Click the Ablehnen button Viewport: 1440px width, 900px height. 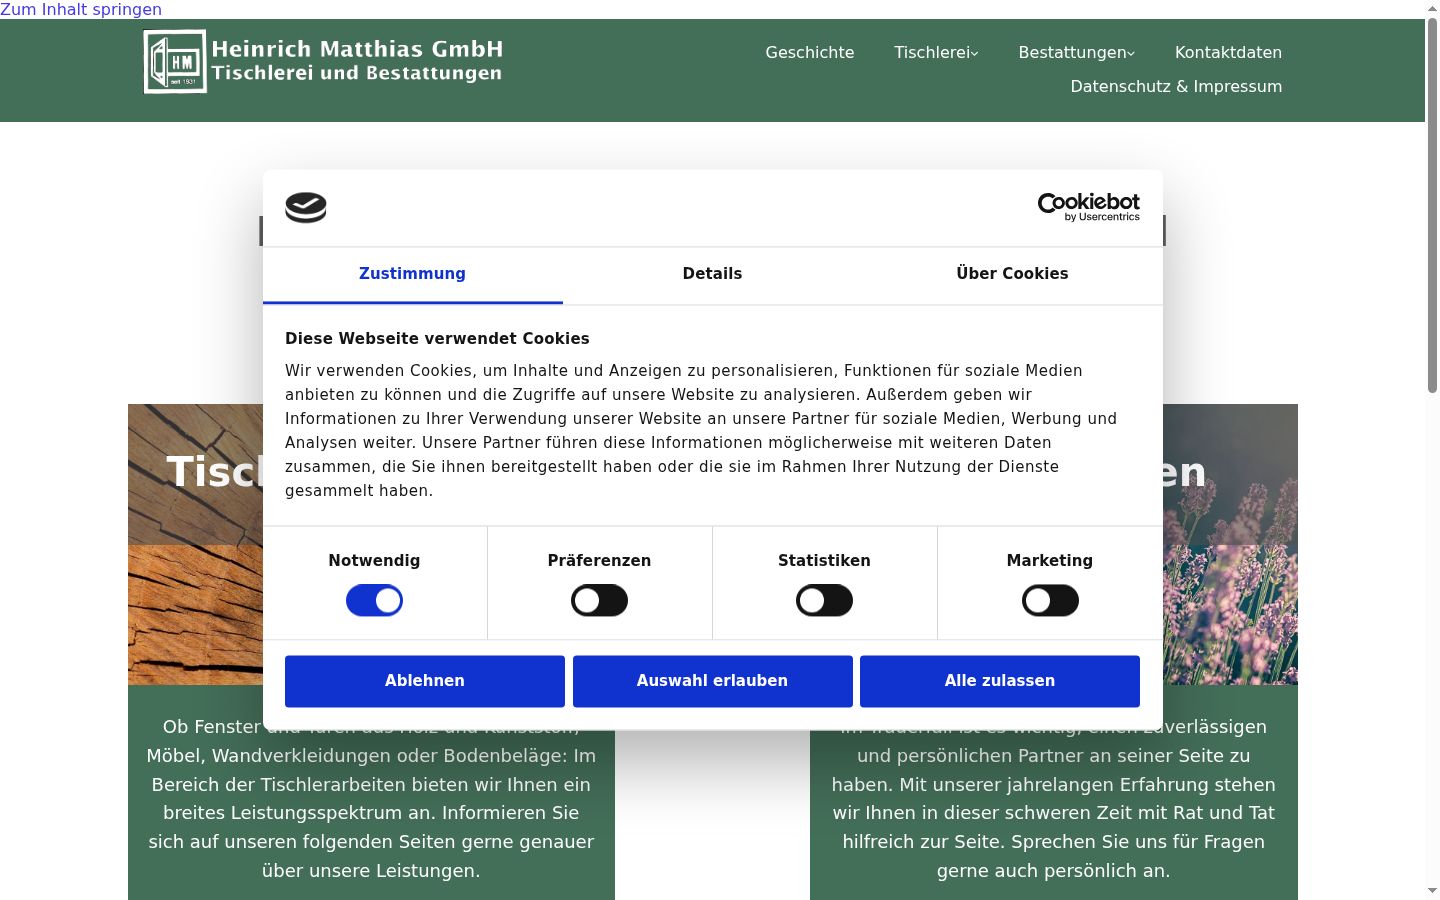point(425,681)
